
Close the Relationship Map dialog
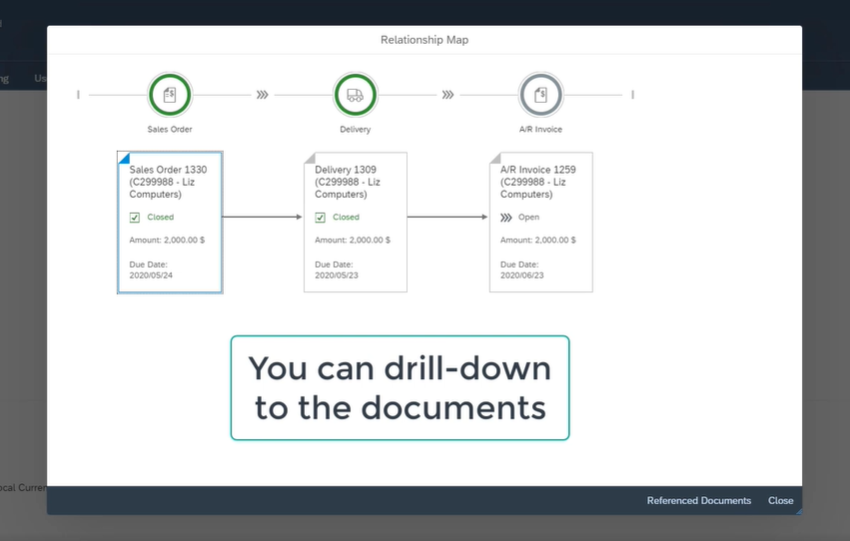coord(781,500)
